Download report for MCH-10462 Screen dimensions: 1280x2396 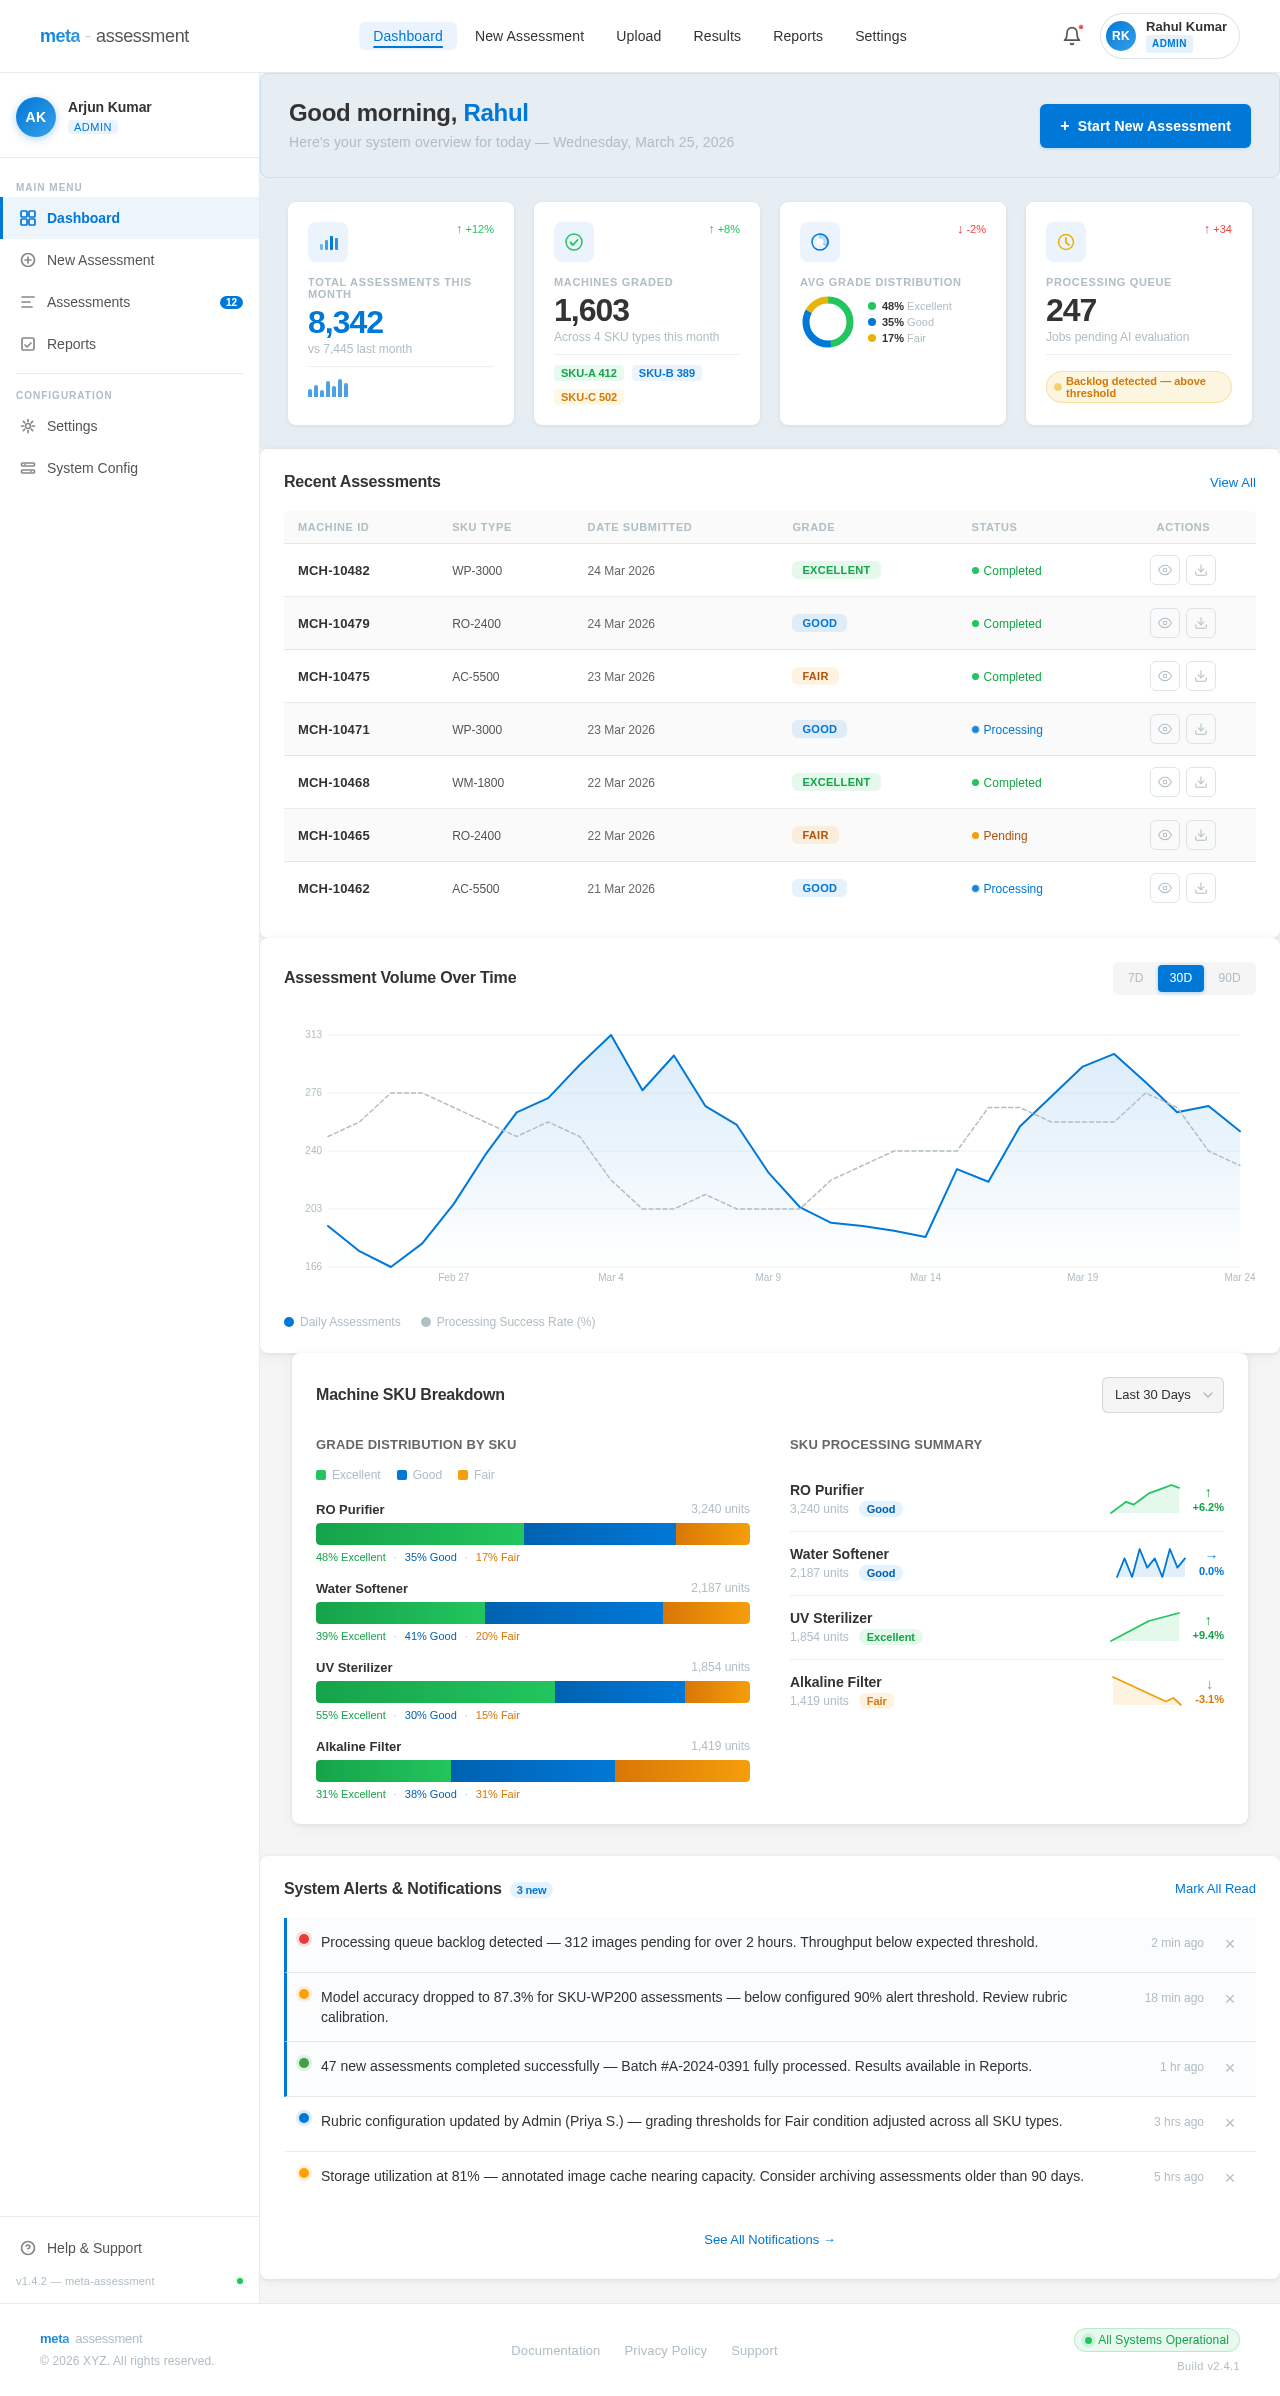(1201, 888)
